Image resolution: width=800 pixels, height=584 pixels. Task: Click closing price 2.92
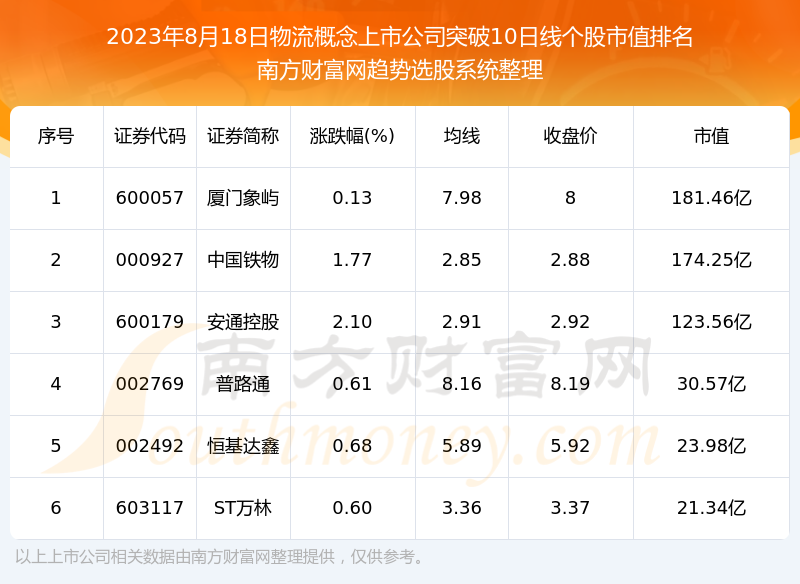click(x=570, y=322)
